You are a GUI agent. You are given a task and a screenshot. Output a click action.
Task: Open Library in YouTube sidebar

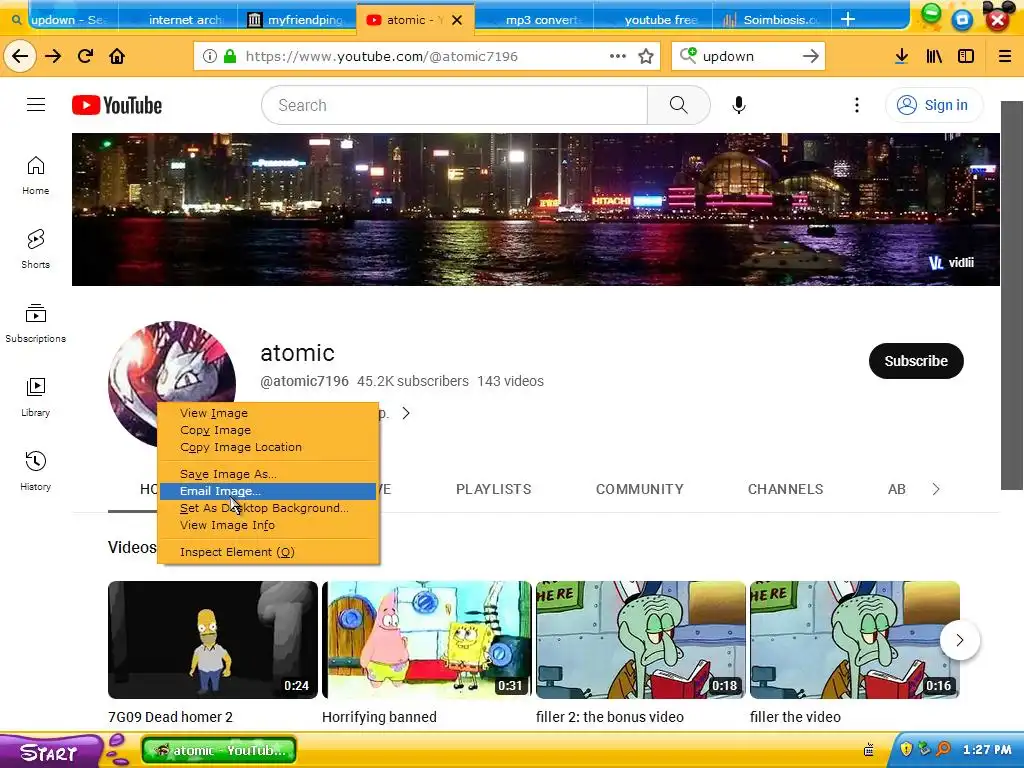point(35,397)
